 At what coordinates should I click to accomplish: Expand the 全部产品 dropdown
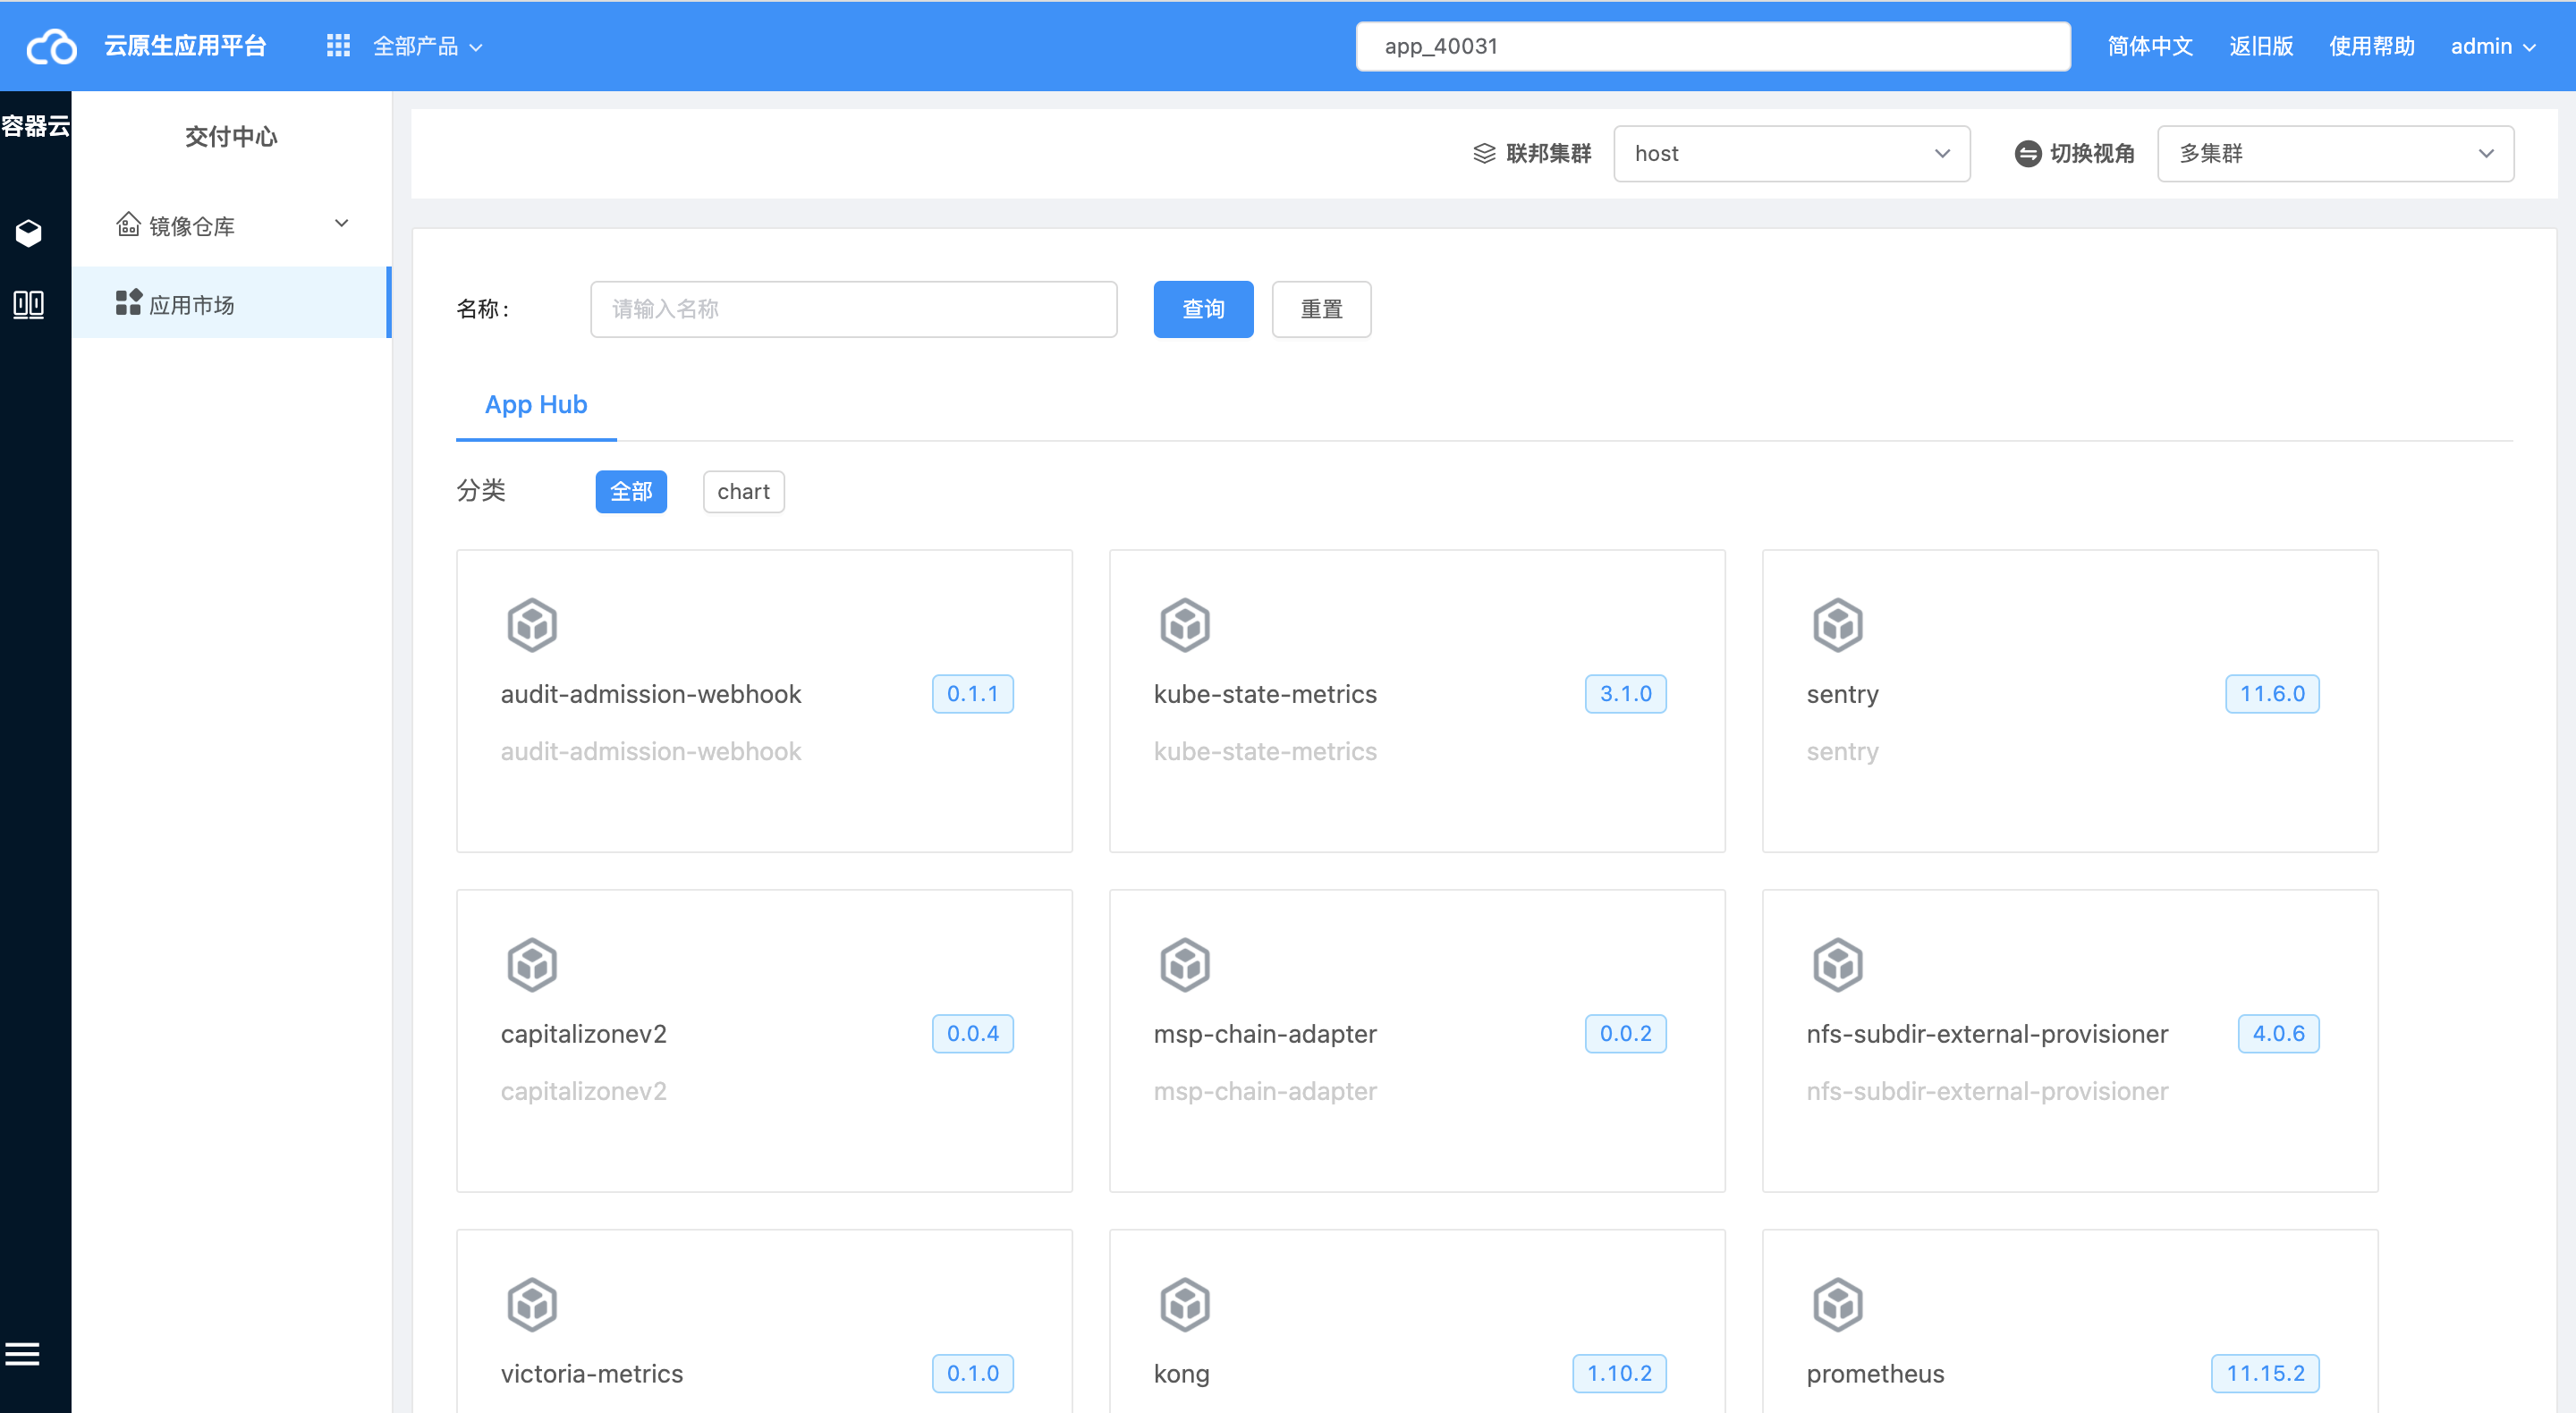pos(428,46)
